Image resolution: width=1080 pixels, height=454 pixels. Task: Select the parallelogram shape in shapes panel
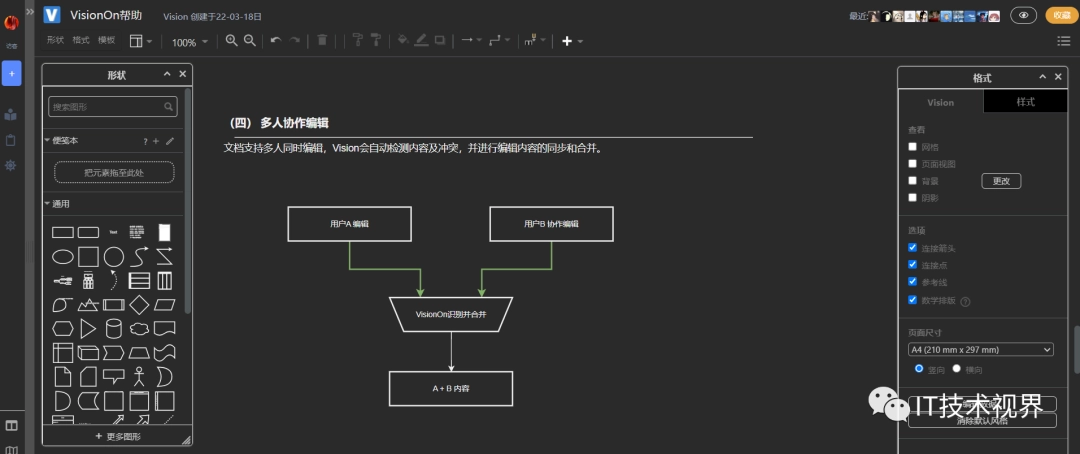(x=165, y=304)
